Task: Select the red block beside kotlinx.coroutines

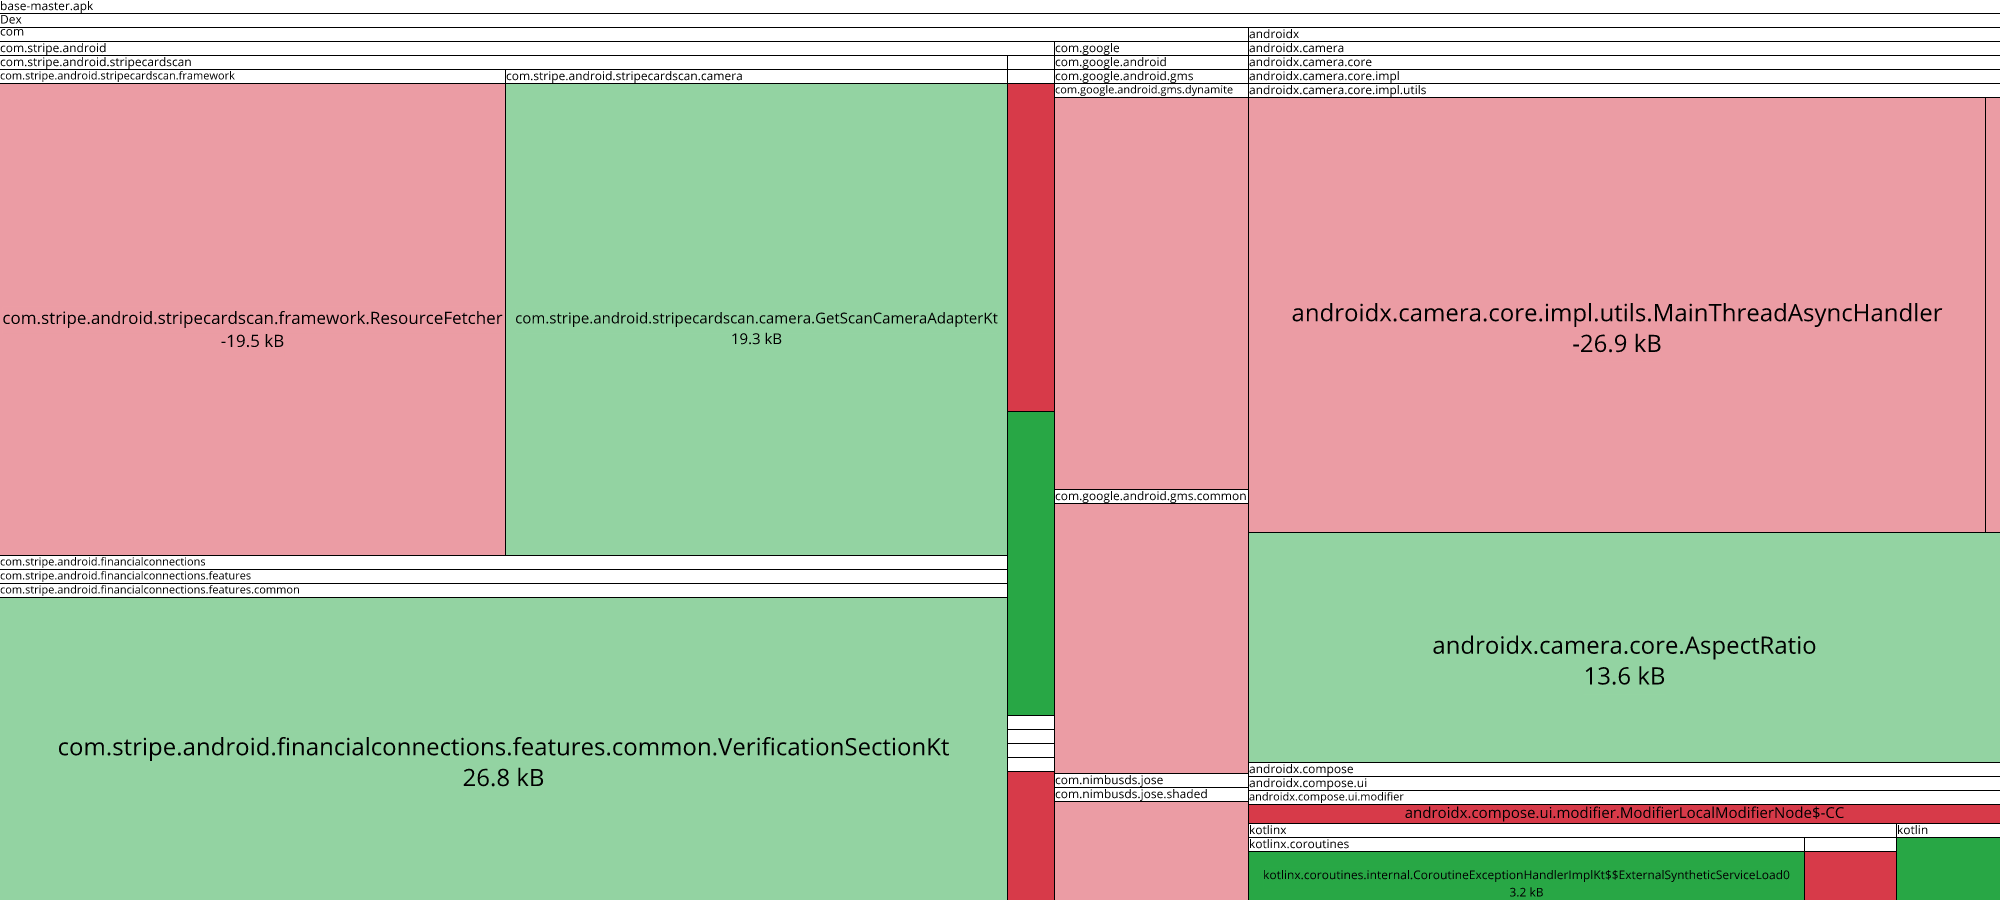Action: click(x=1850, y=876)
